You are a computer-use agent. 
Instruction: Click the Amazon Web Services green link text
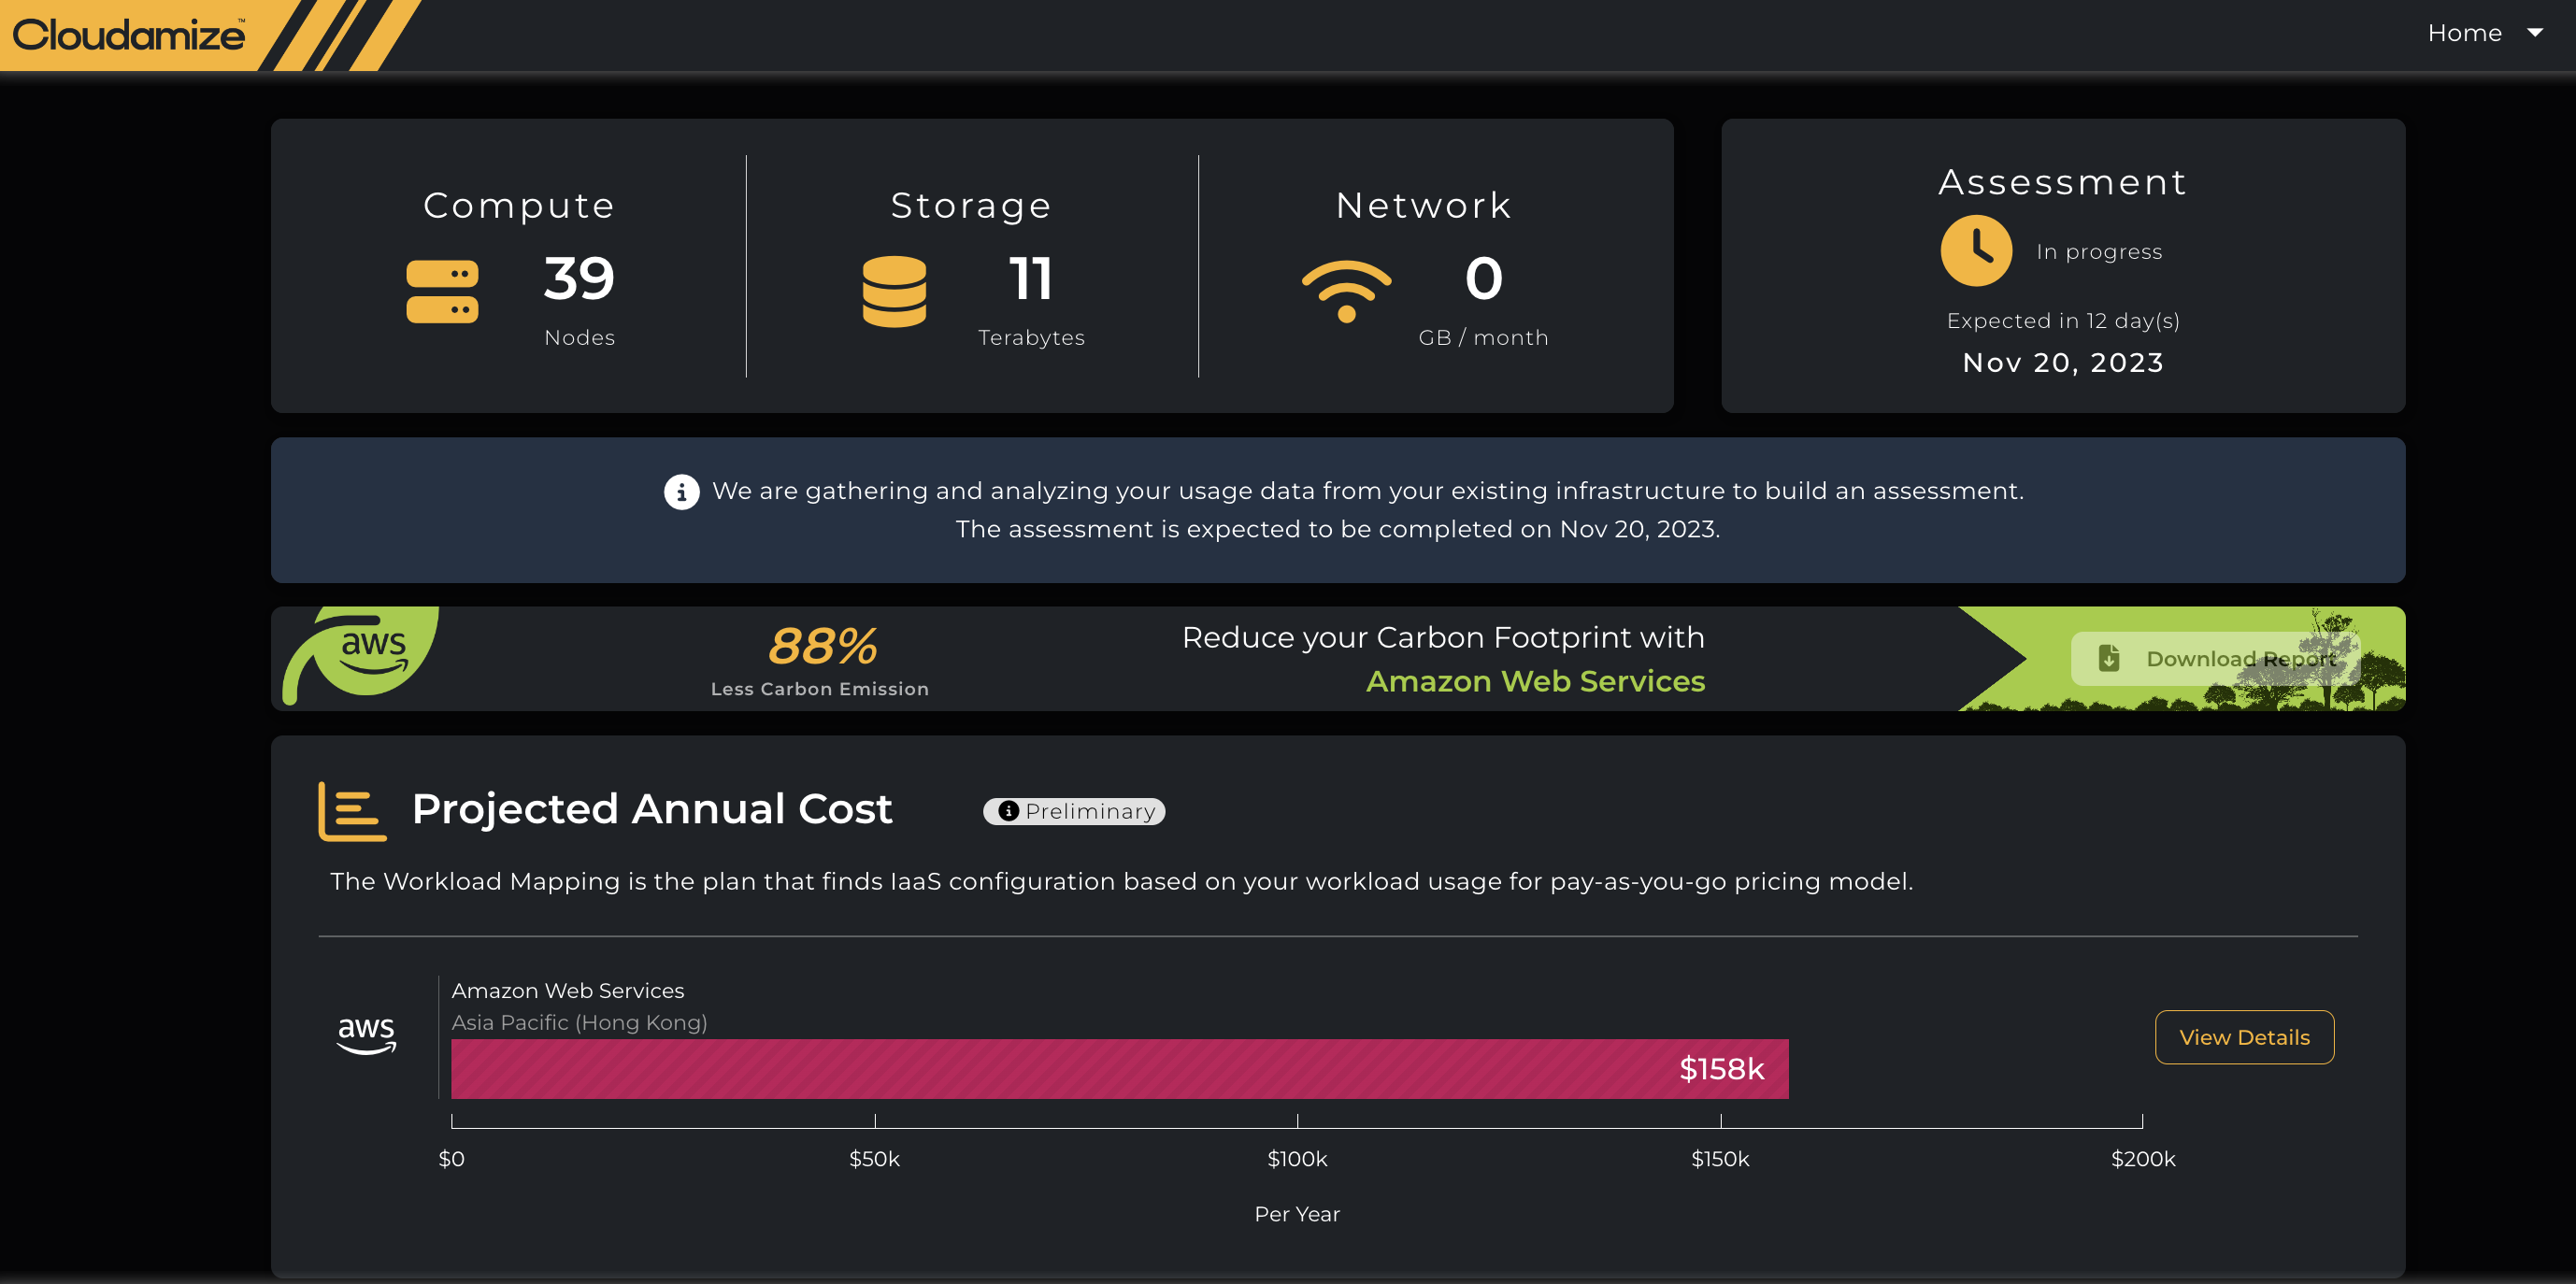(x=1535, y=681)
